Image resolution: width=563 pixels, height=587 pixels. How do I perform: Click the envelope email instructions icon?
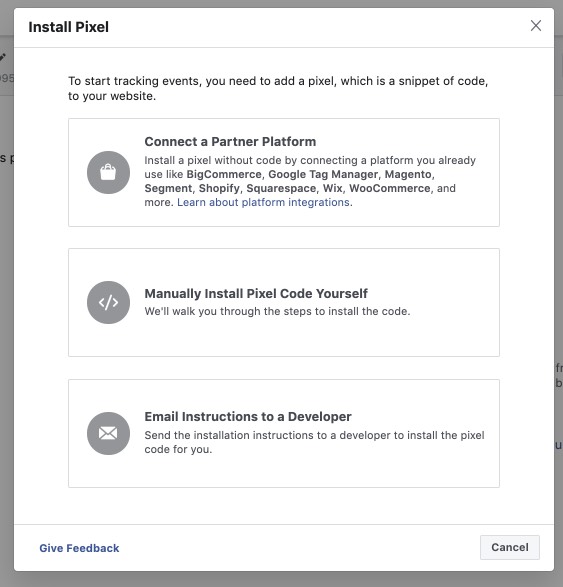109,433
